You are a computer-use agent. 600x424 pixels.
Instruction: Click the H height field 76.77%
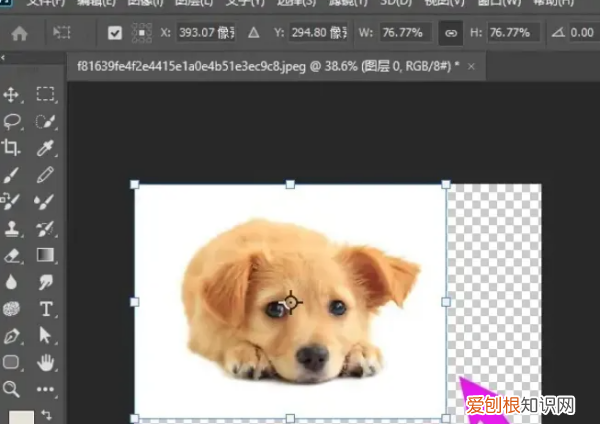[514, 33]
